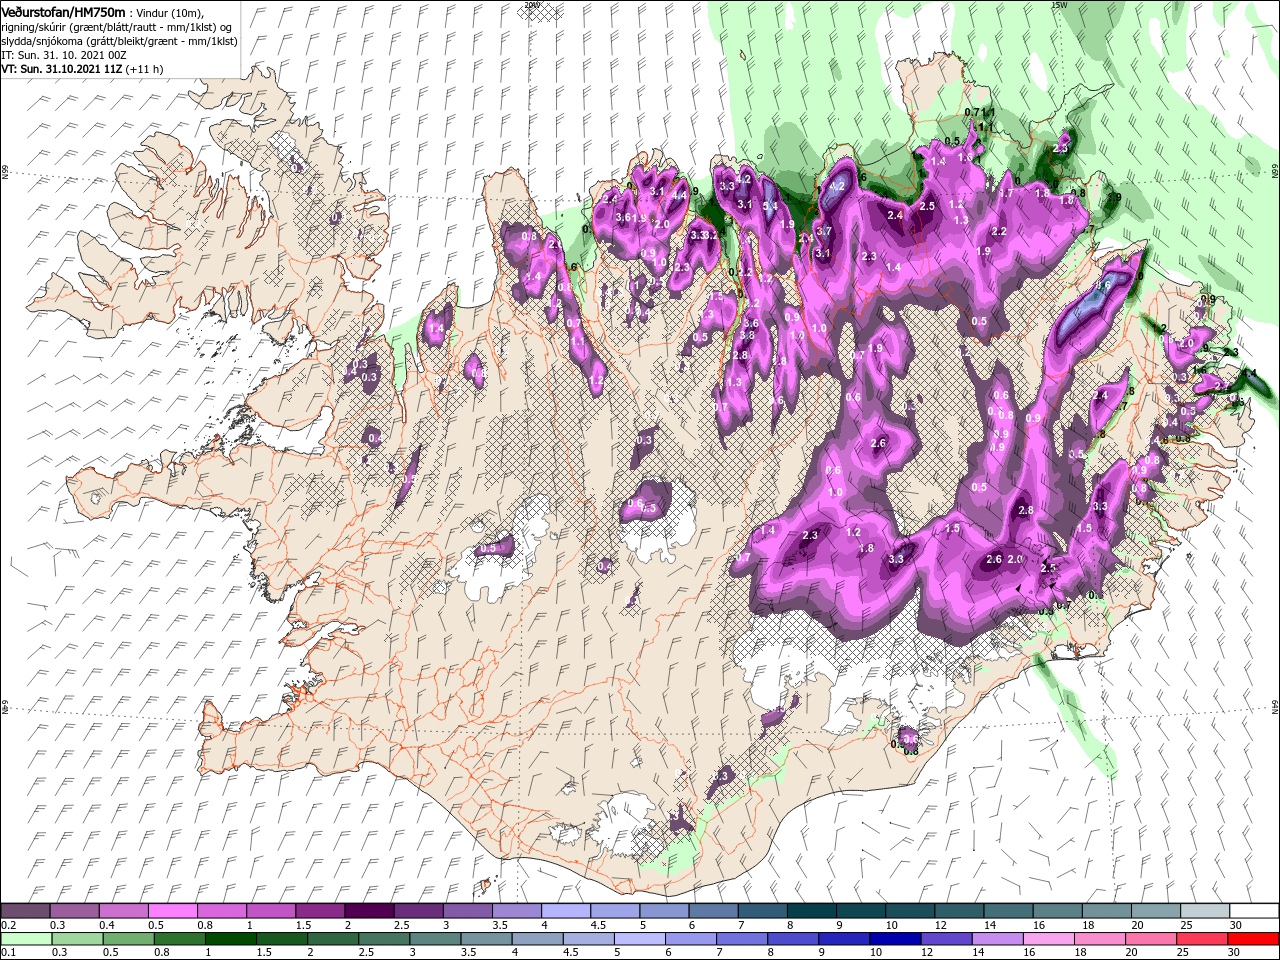Image resolution: width=1280 pixels, height=960 pixels.
Task: Pick the rain legend swatch labeled 0.8
Action: (178, 939)
